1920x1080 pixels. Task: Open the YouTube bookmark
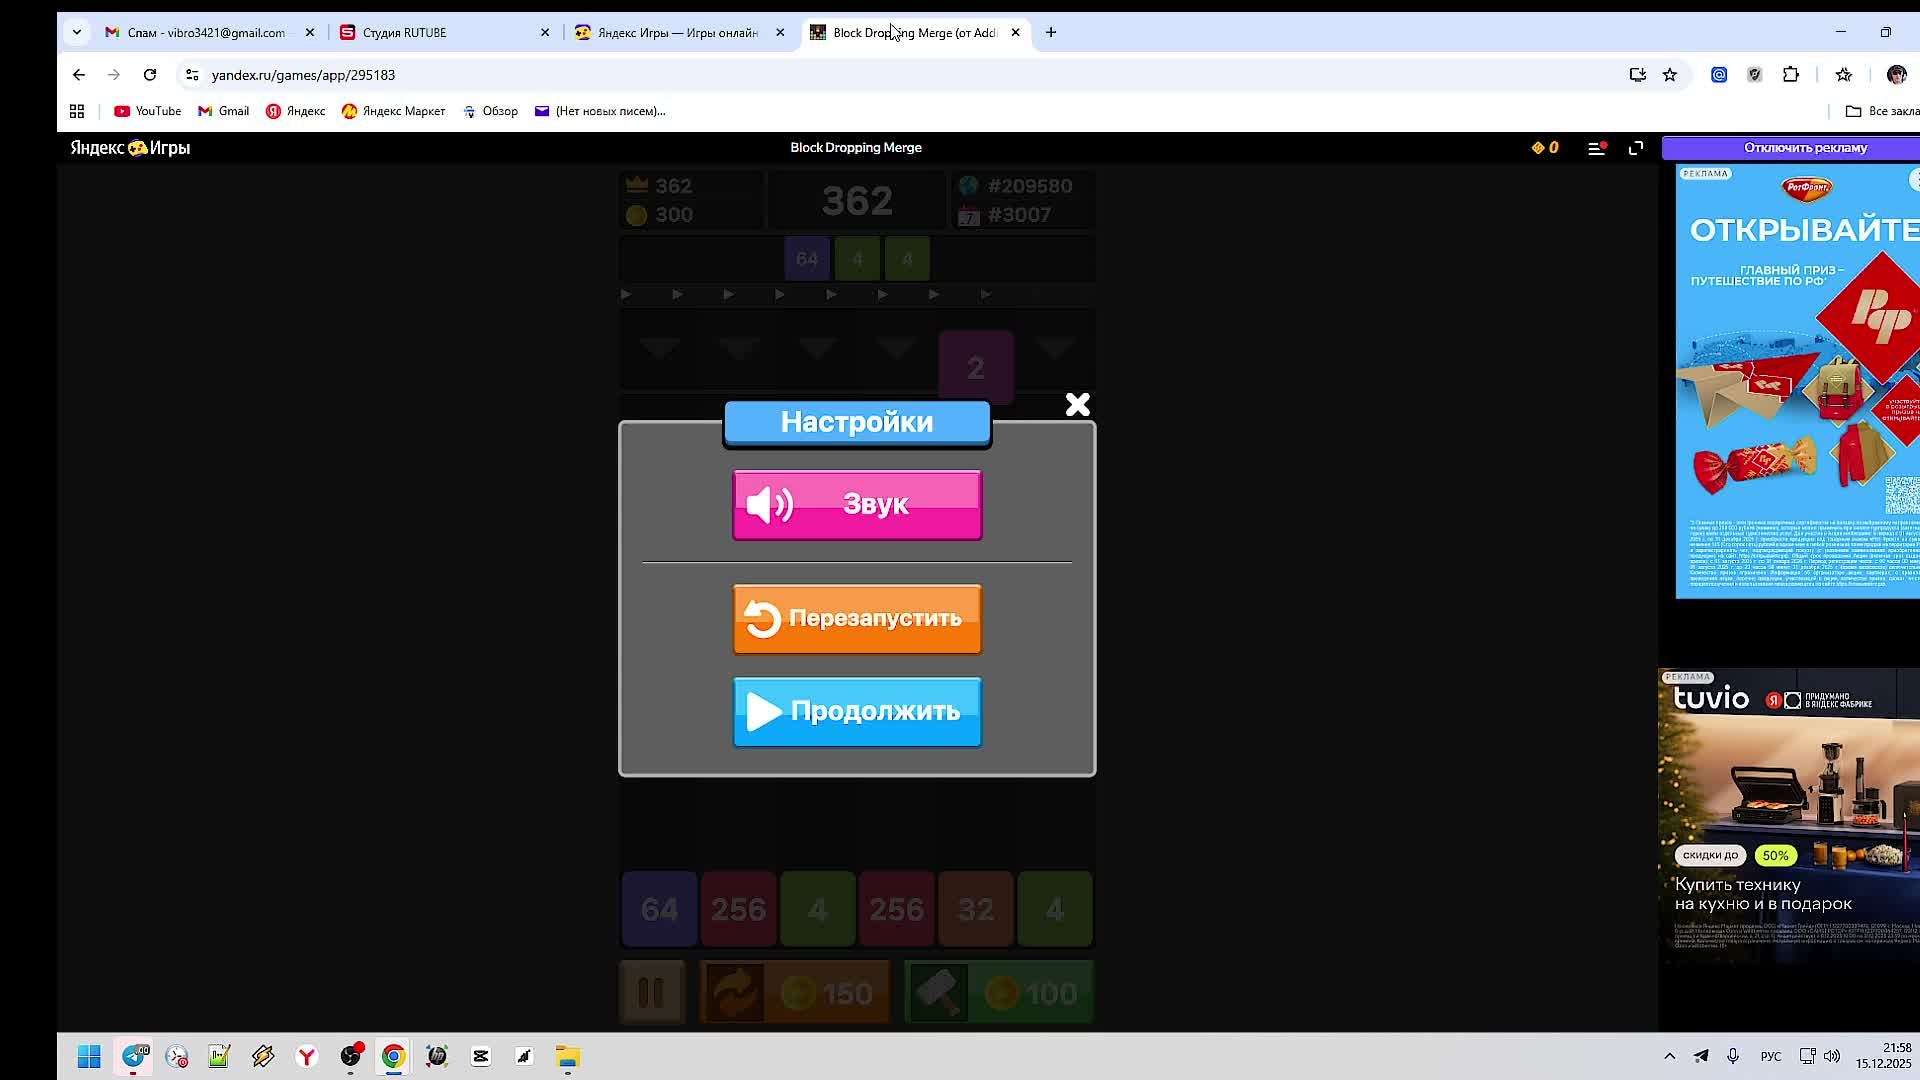point(148,111)
